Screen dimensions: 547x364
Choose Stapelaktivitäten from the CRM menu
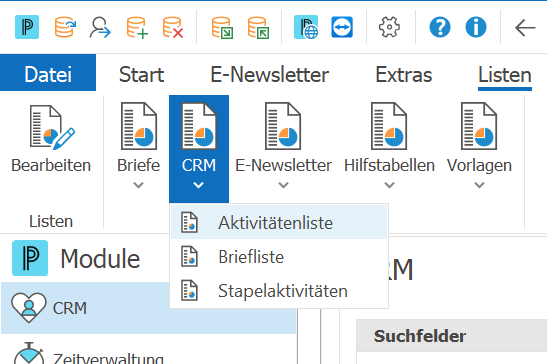tap(279, 290)
